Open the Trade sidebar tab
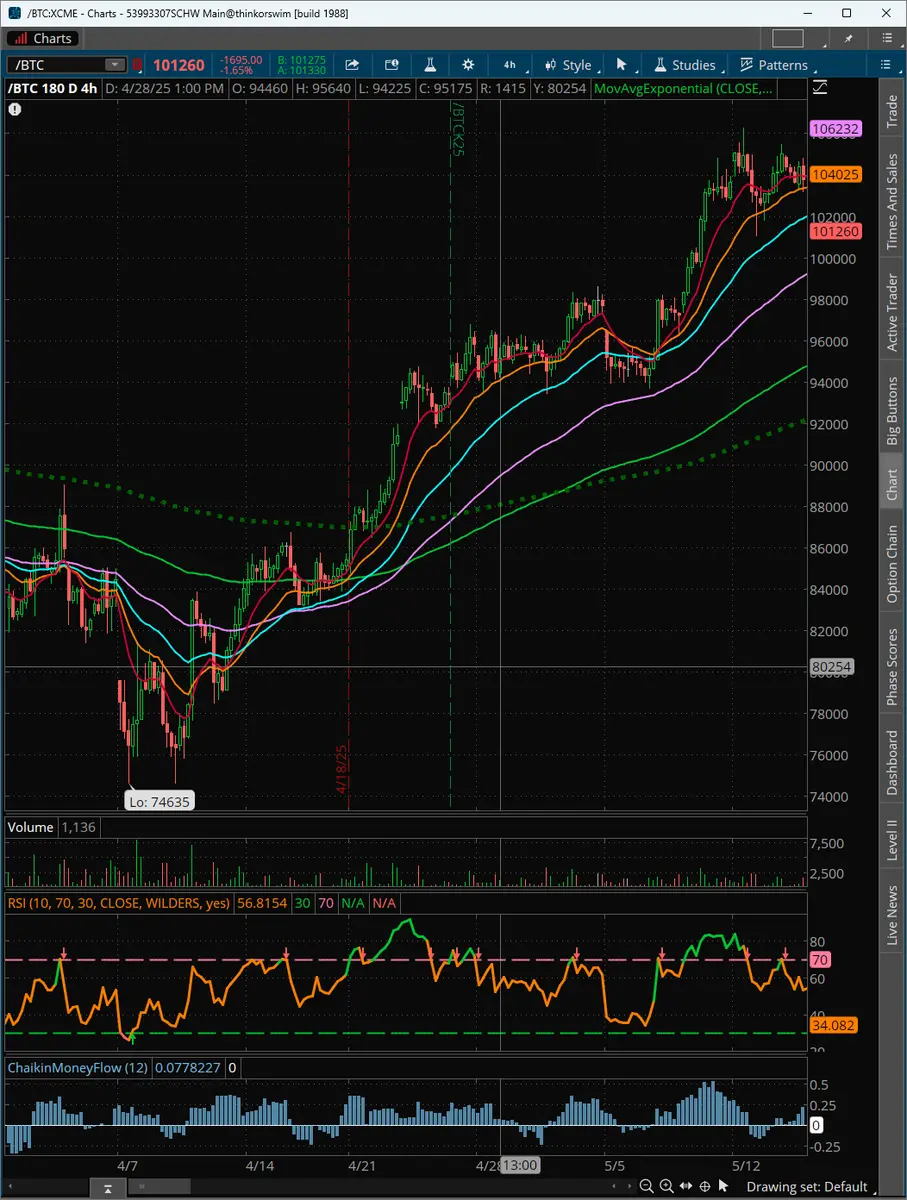The height and width of the screenshot is (1200, 907). 892,112
